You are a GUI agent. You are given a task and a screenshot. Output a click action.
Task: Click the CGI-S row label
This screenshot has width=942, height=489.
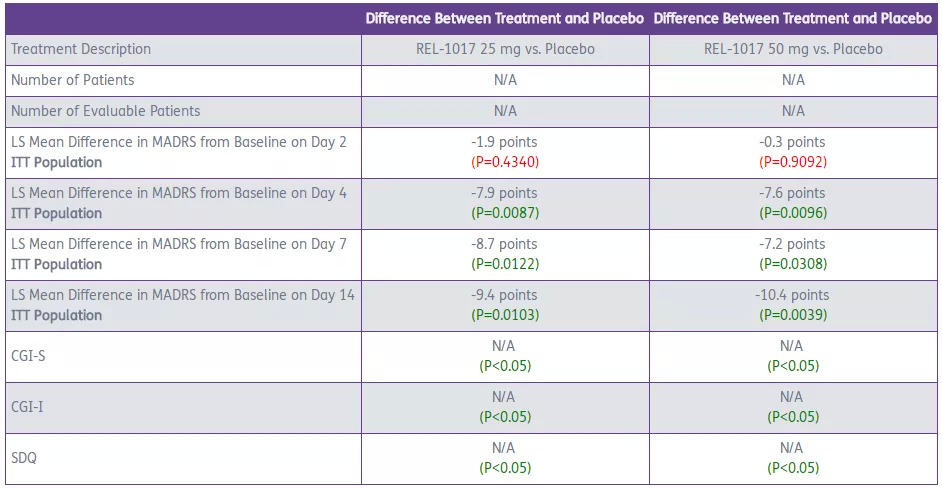click(28, 356)
